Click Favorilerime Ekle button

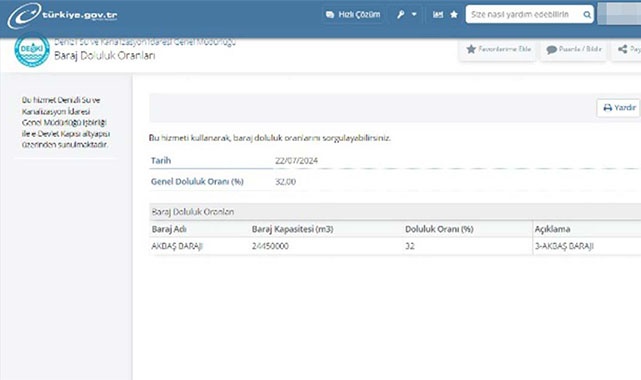click(498, 49)
